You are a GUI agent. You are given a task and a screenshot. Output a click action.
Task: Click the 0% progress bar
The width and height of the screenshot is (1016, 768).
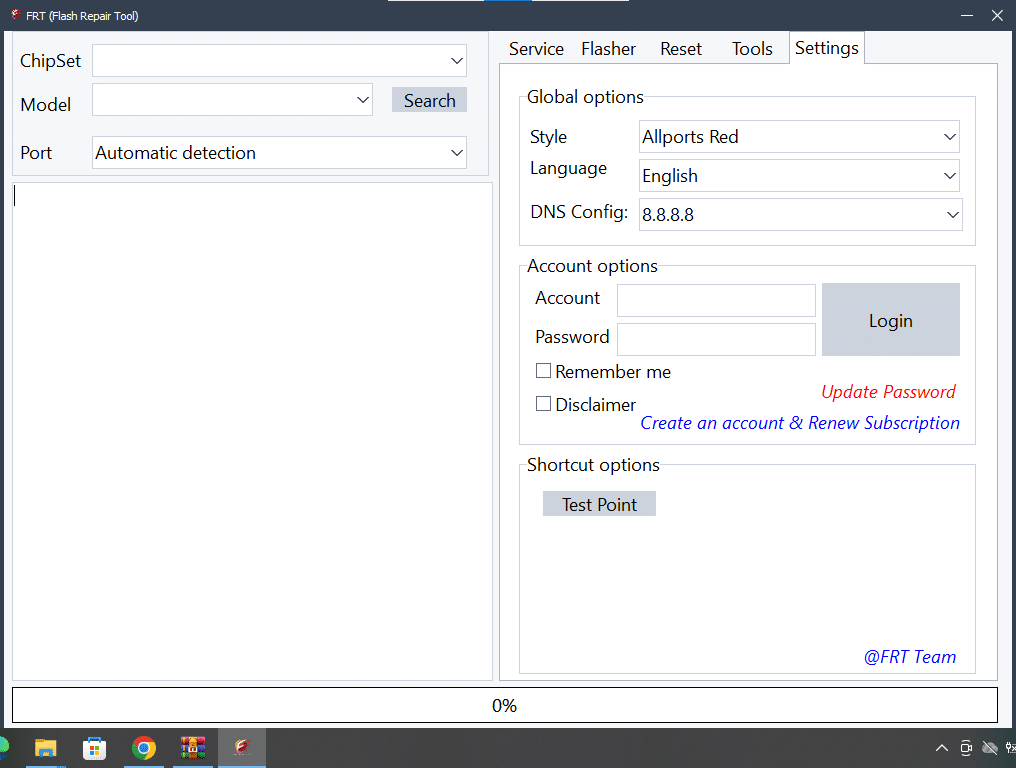(x=504, y=706)
